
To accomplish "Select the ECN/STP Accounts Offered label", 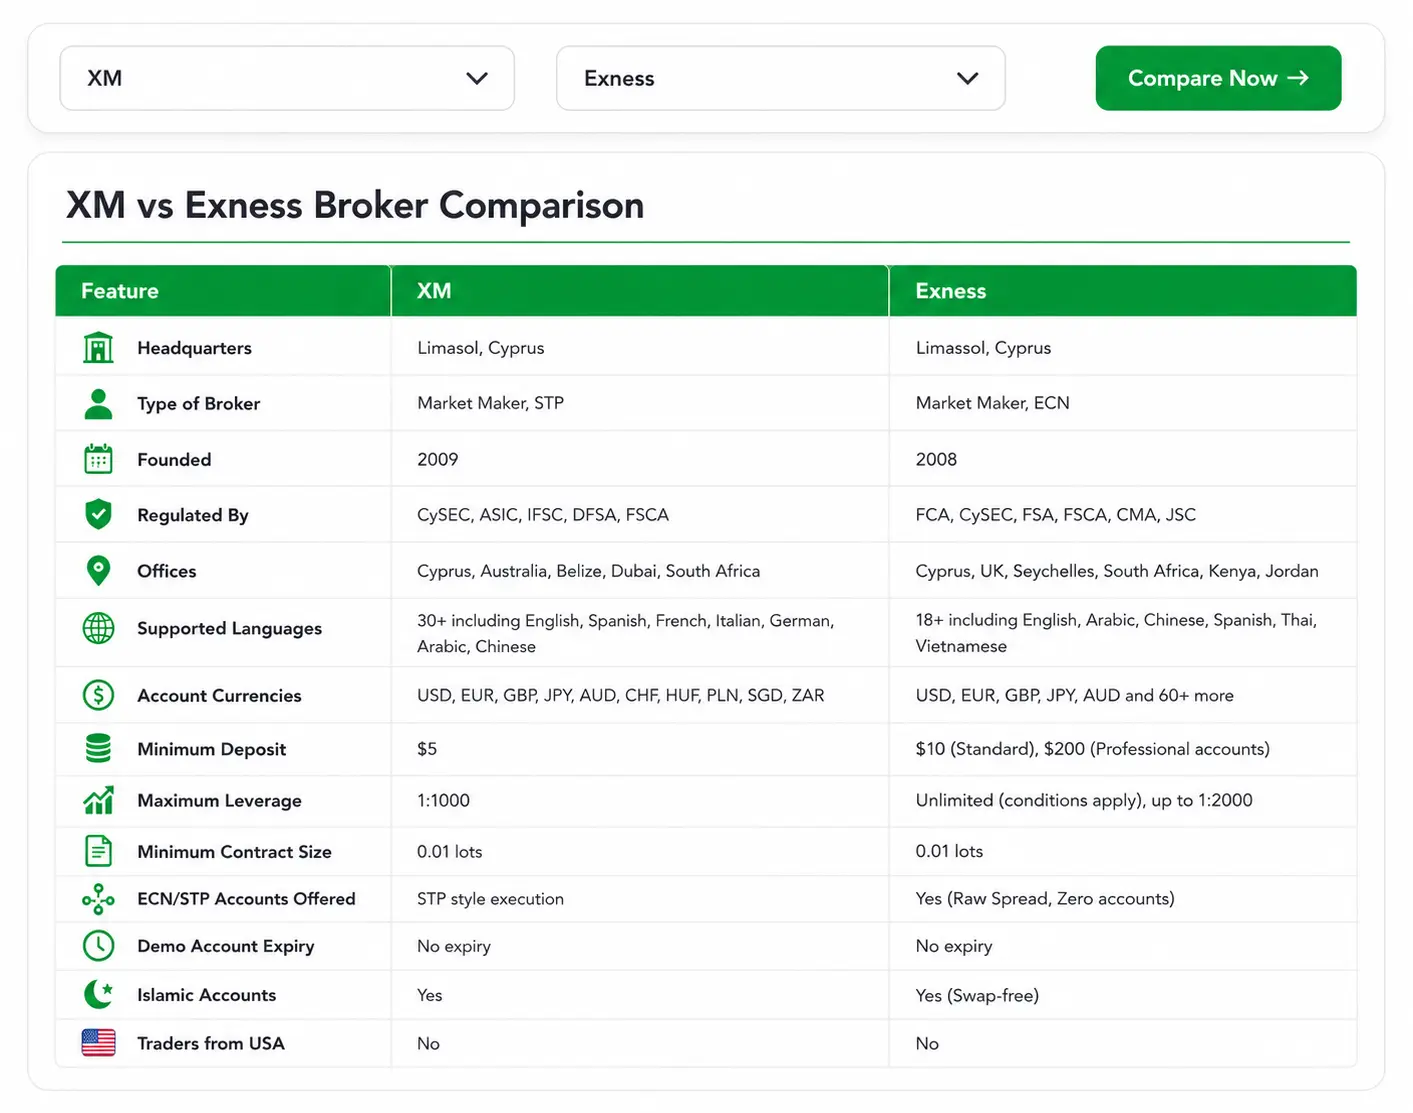I will click(246, 899).
